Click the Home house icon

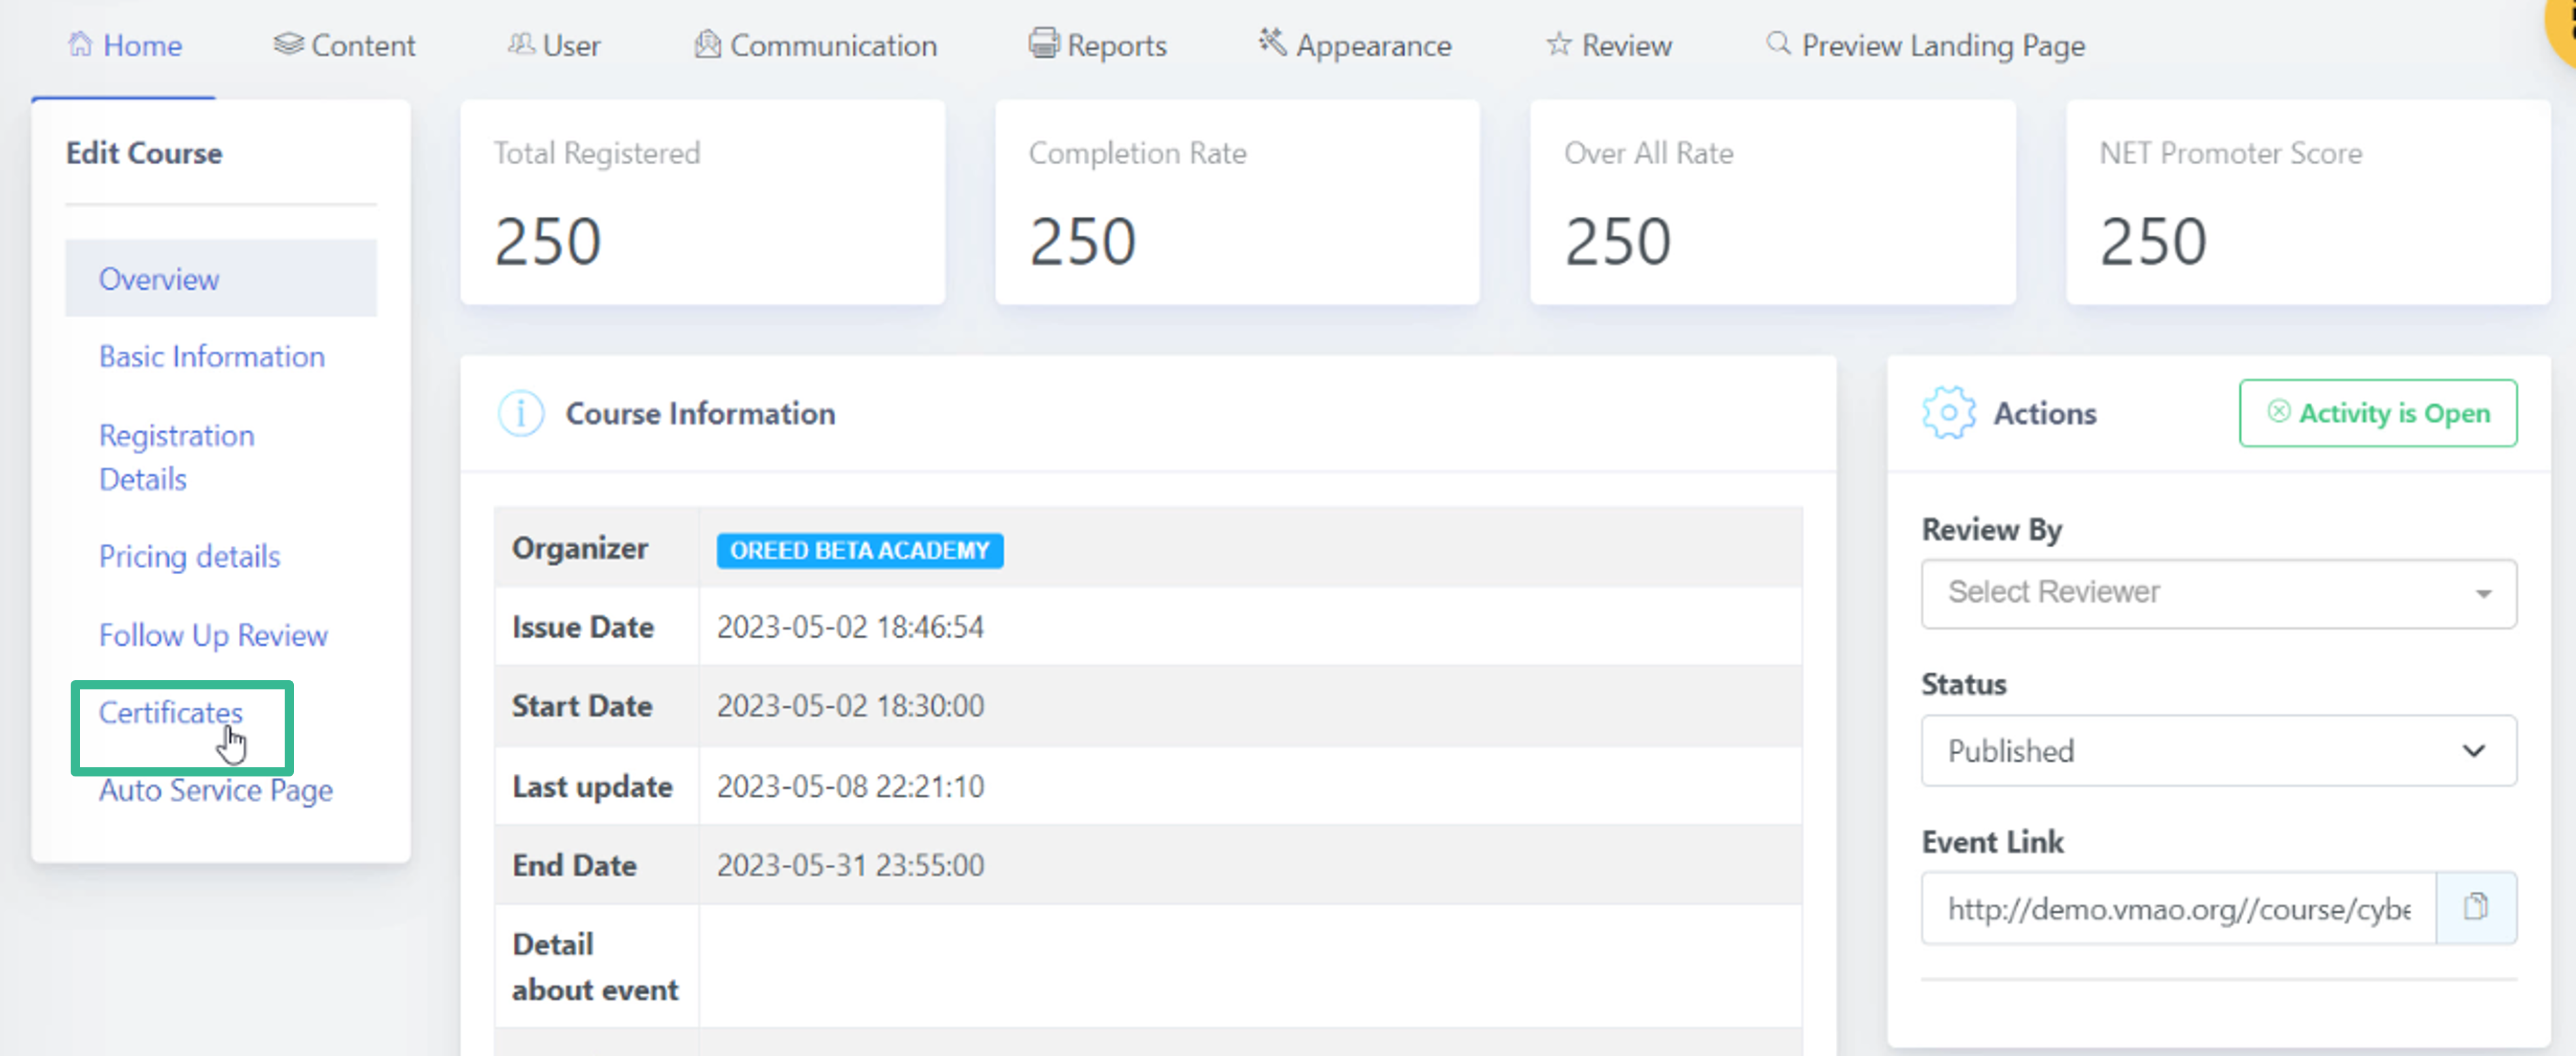tap(80, 44)
